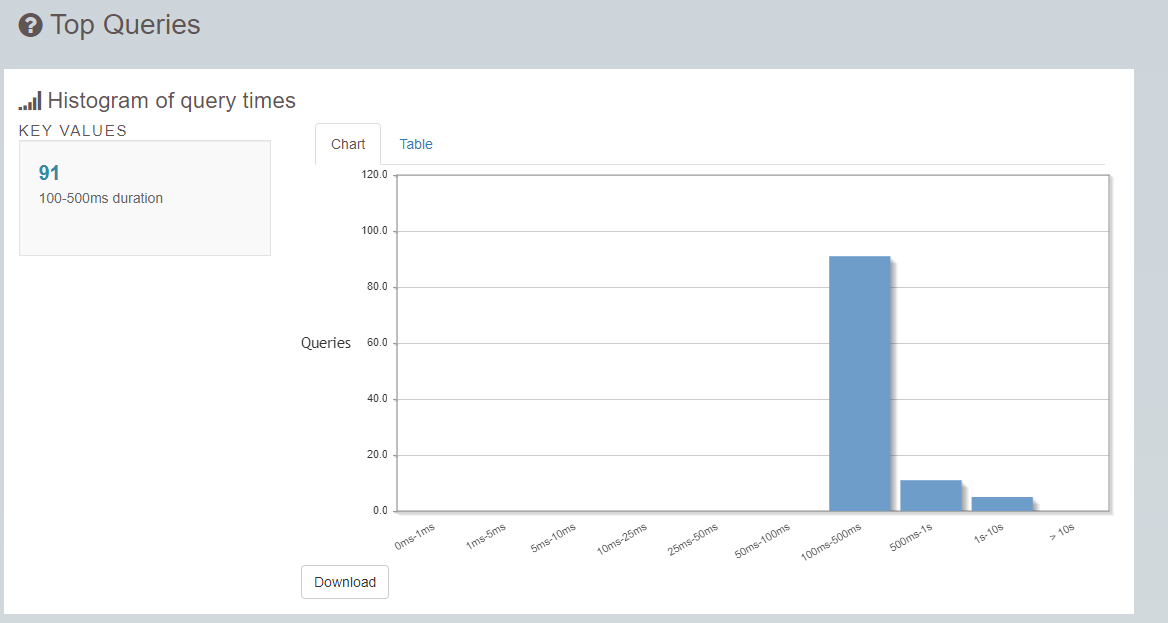1168x623 pixels.
Task: Click the 25ms-50ms axis label
Action: (x=693, y=540)
